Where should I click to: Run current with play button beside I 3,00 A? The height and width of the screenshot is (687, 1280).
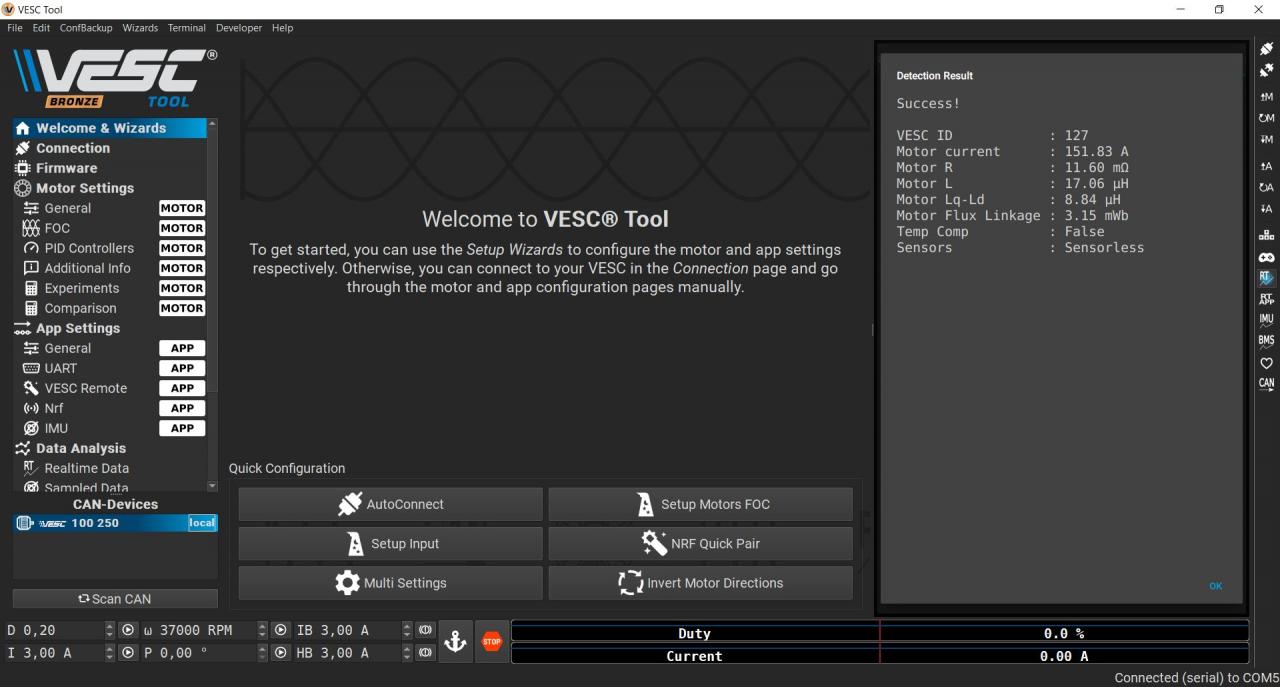click(x=127, y=653)
